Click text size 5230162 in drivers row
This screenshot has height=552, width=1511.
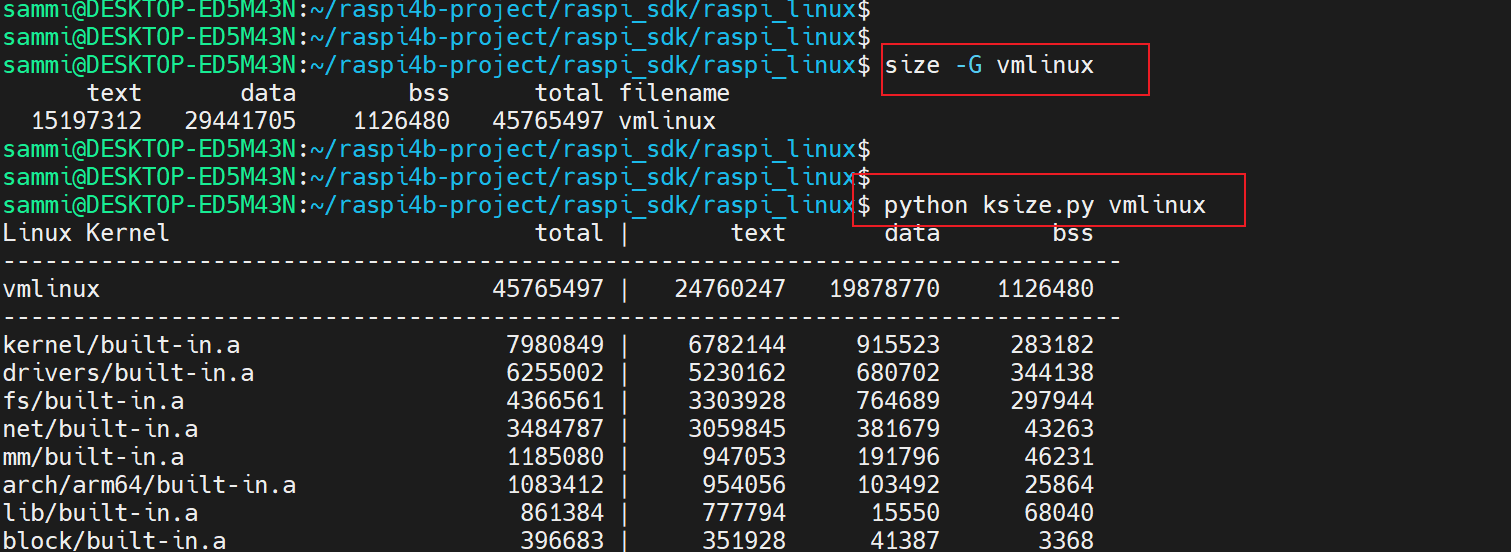(737, 374)
